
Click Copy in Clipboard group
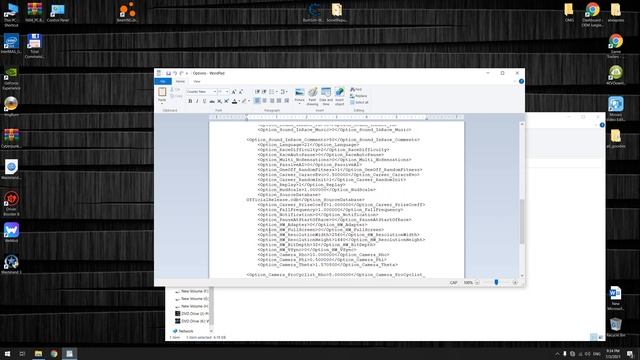176,96
